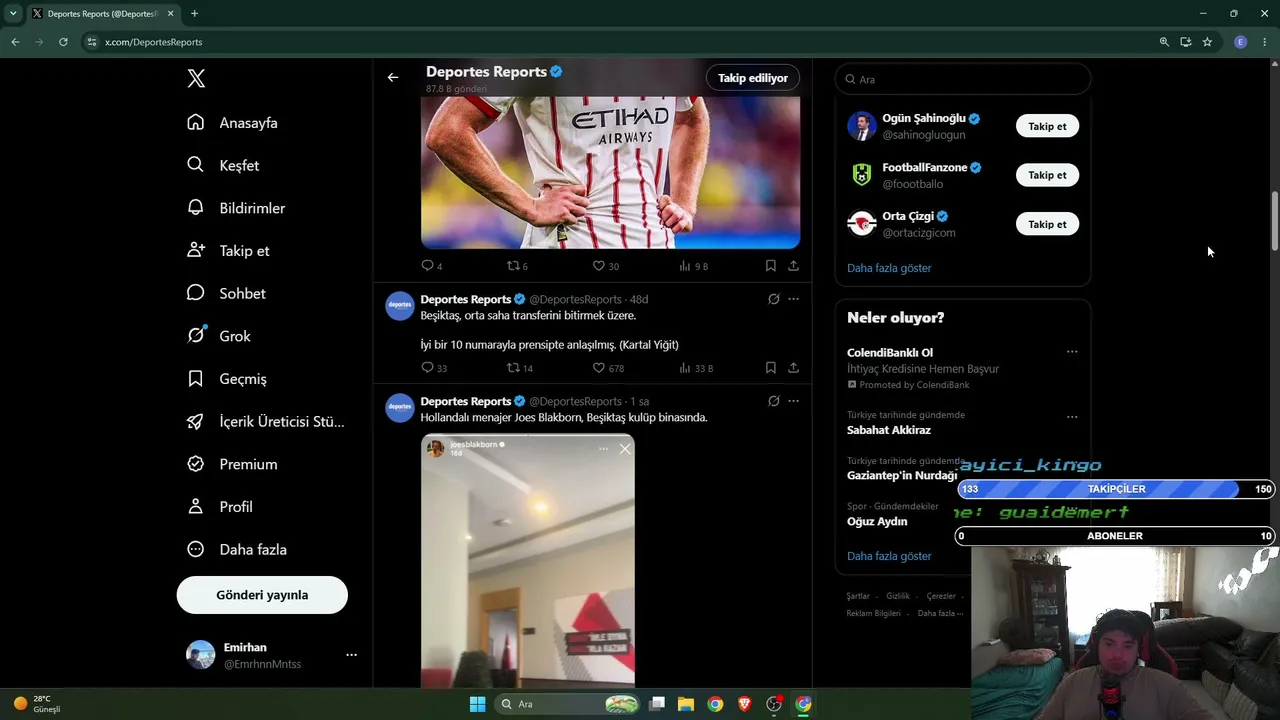Open the Şartlar footer link
The width and height of the screenshot is (1280, 720).
click(858, 596)
